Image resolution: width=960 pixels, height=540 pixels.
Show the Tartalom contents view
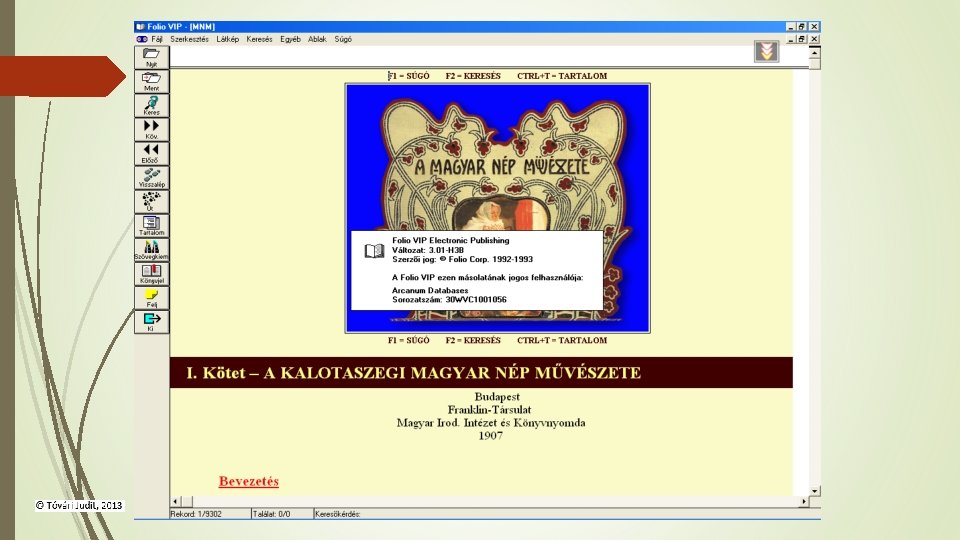pyautogui.click(x=151, y=225)
